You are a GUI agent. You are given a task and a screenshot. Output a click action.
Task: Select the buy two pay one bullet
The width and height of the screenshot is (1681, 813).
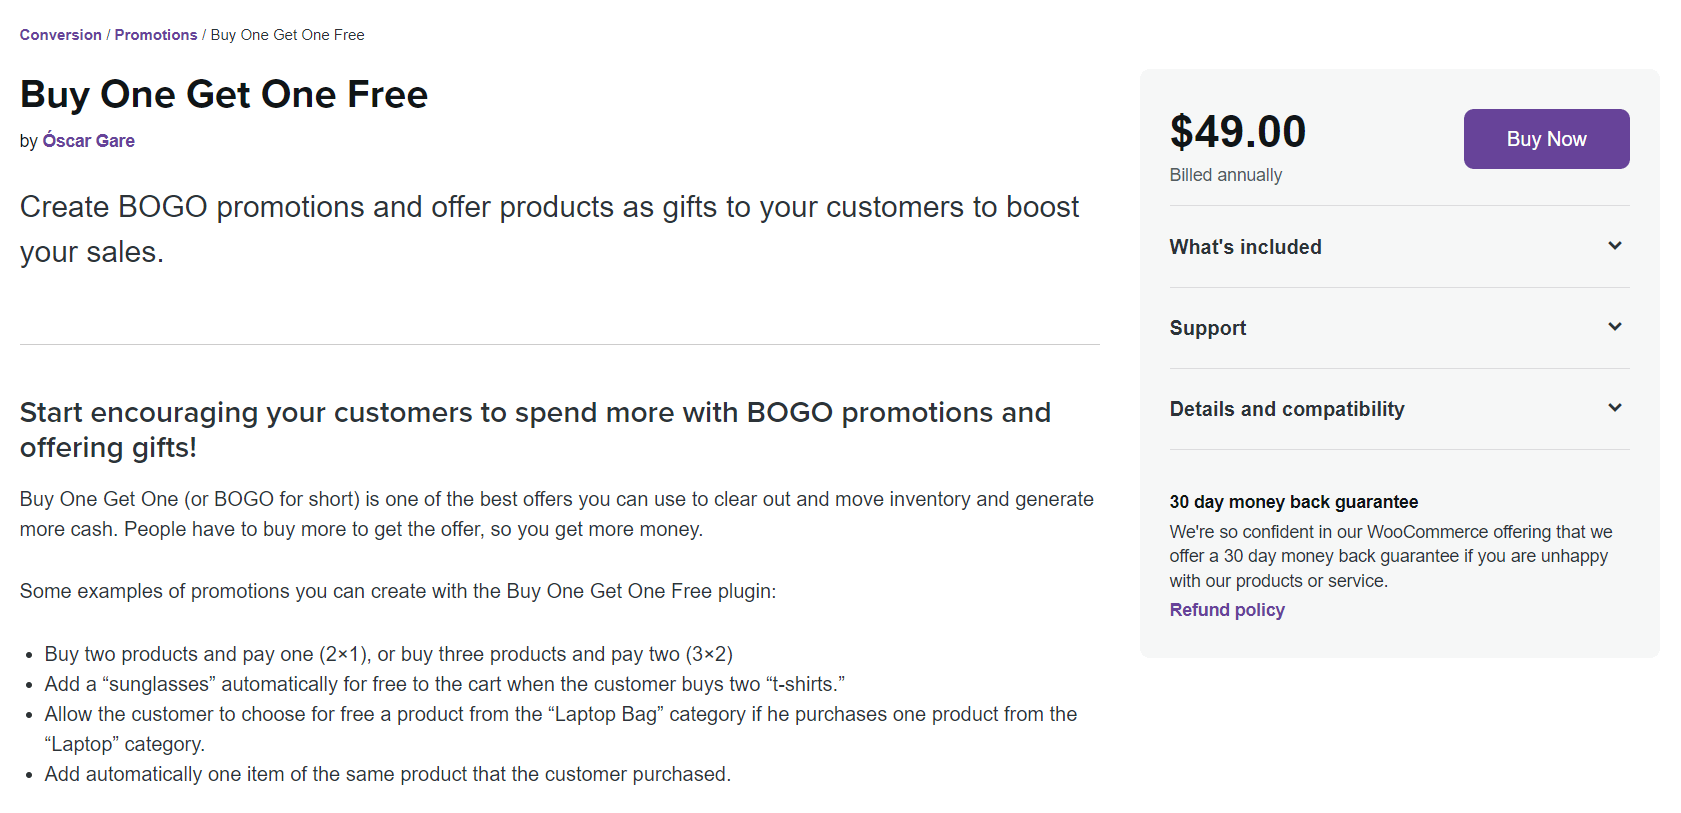click(x=388, y=654)
